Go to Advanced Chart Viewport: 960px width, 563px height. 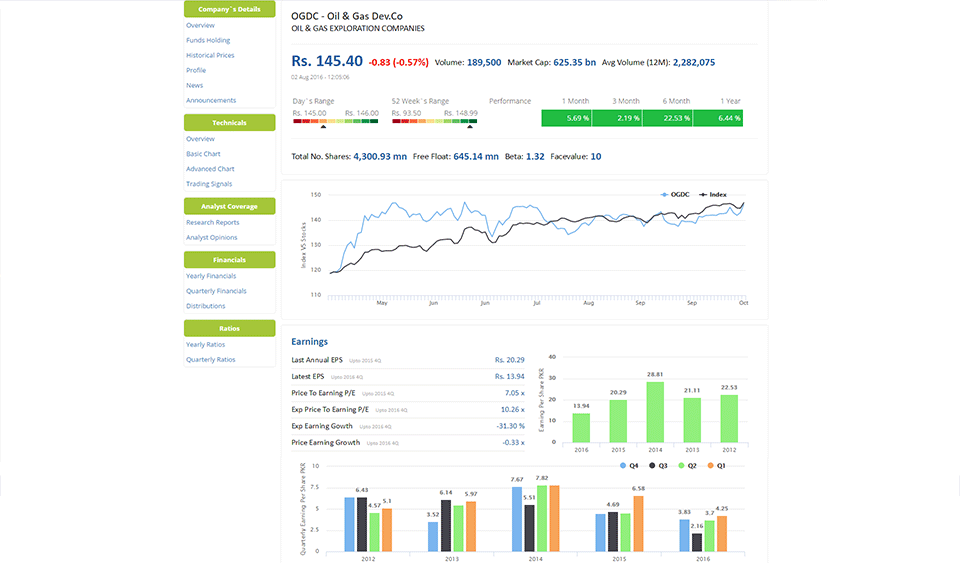pyautogui.click(x=210, y=169)
